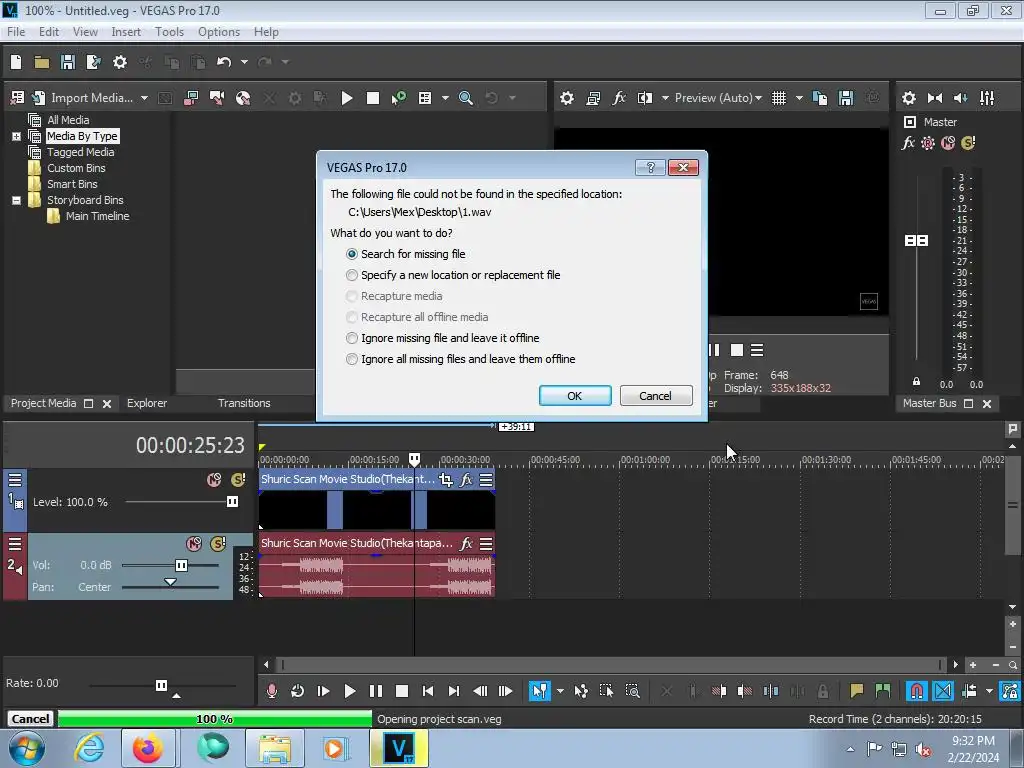Open the Edit menu
The height and width of the screenshot is (768, 1024).
(49, 32)
